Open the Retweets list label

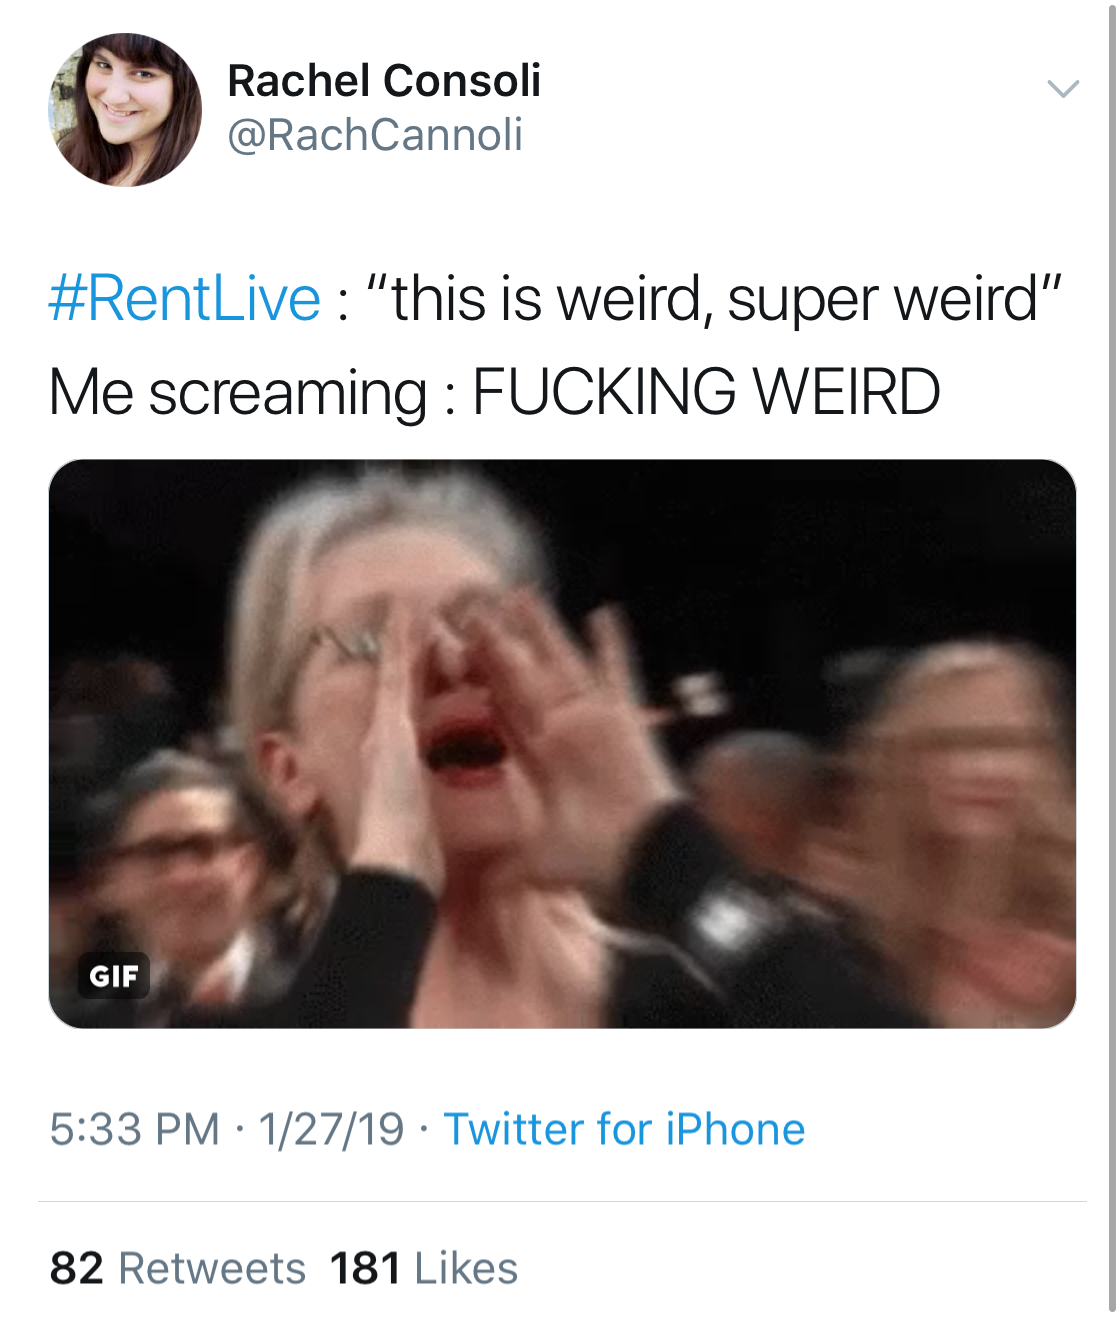click(x=212, y=1268)
